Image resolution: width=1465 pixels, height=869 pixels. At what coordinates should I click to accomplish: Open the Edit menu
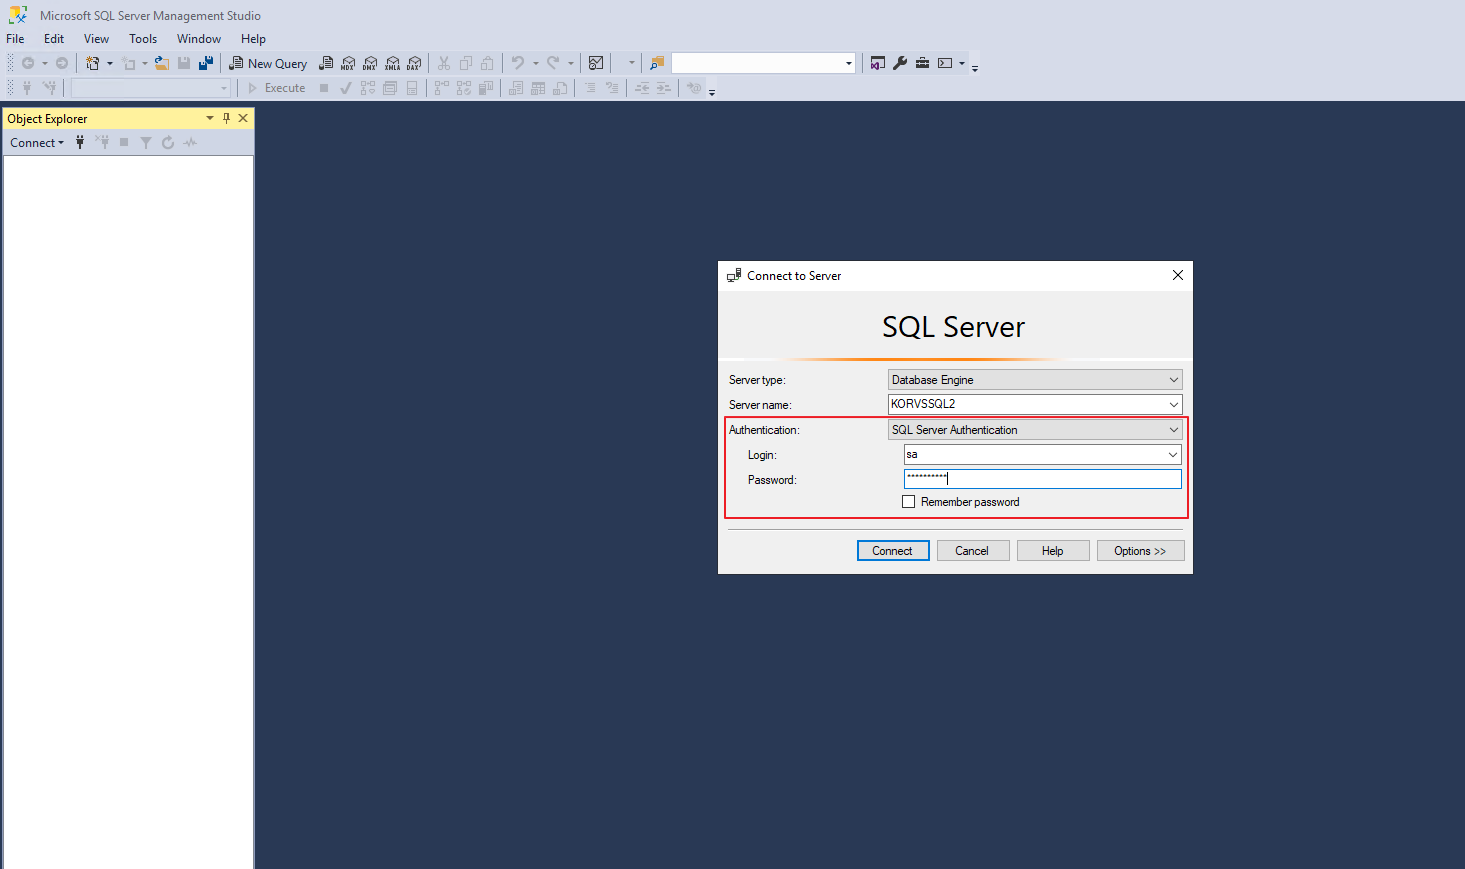tap(54, 39)
